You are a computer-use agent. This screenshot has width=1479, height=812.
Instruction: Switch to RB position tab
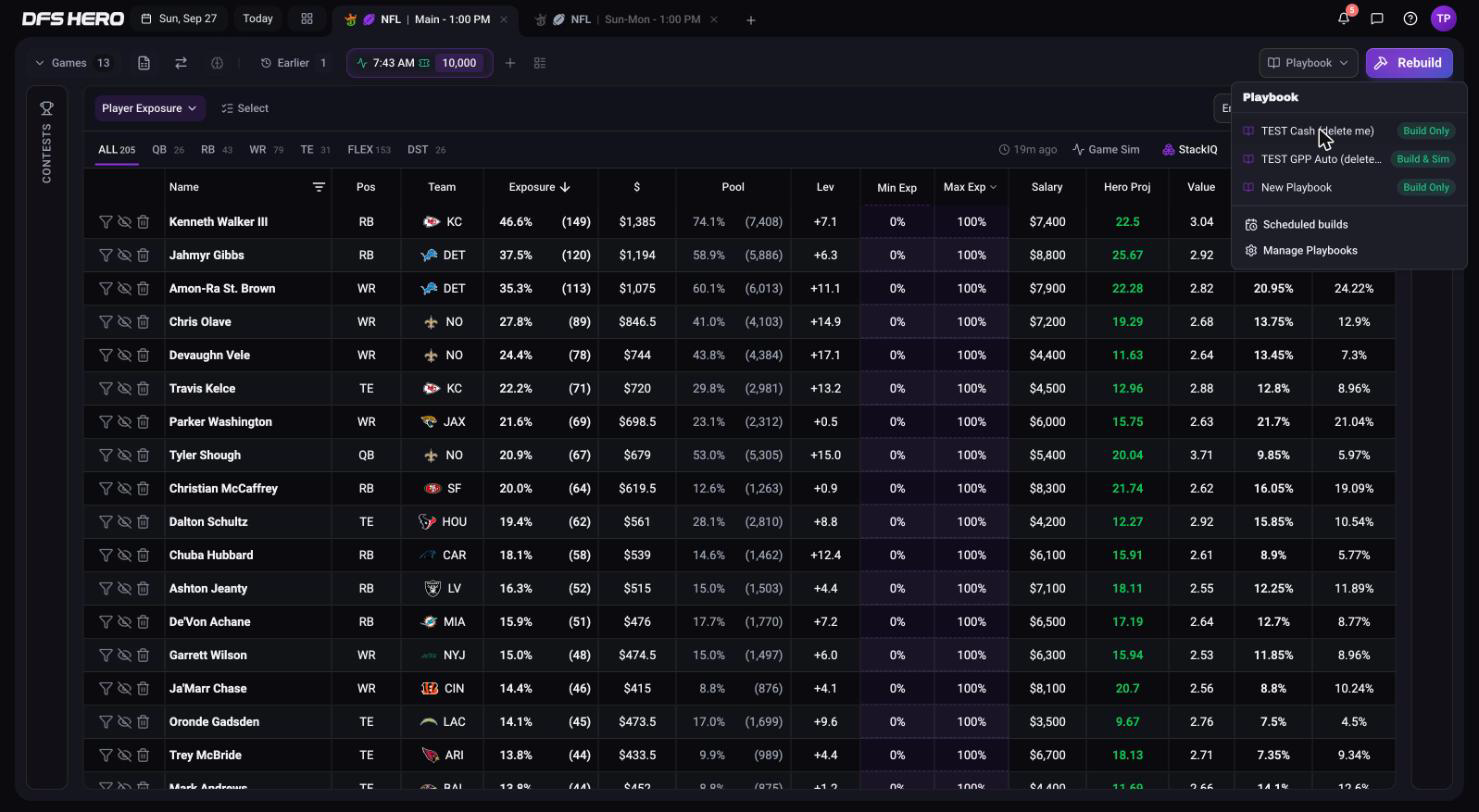coord(216,149)
